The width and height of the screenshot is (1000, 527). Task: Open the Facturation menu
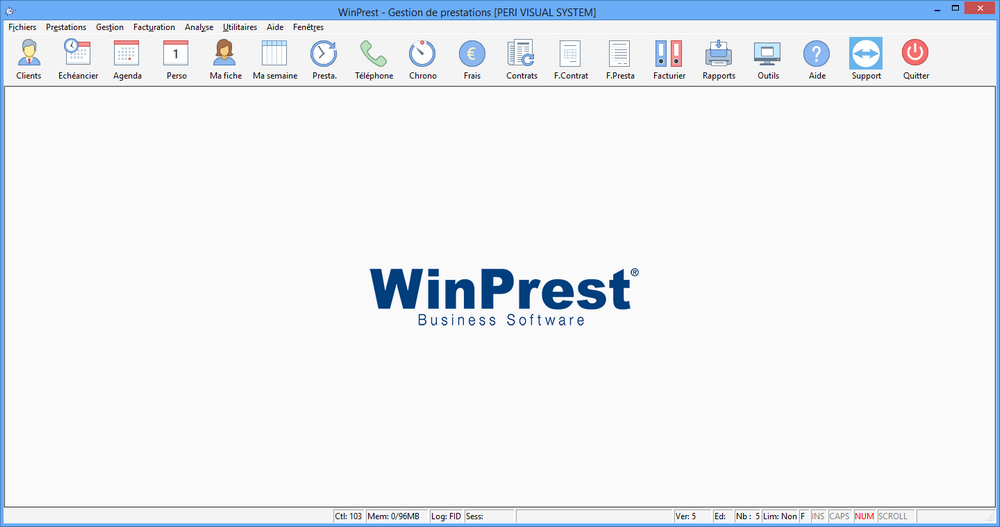pyautogui.click(x=154, y=27)
